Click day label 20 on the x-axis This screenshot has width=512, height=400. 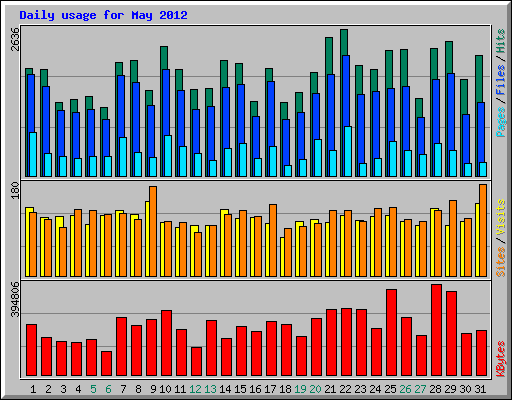(x=315, y=389)
